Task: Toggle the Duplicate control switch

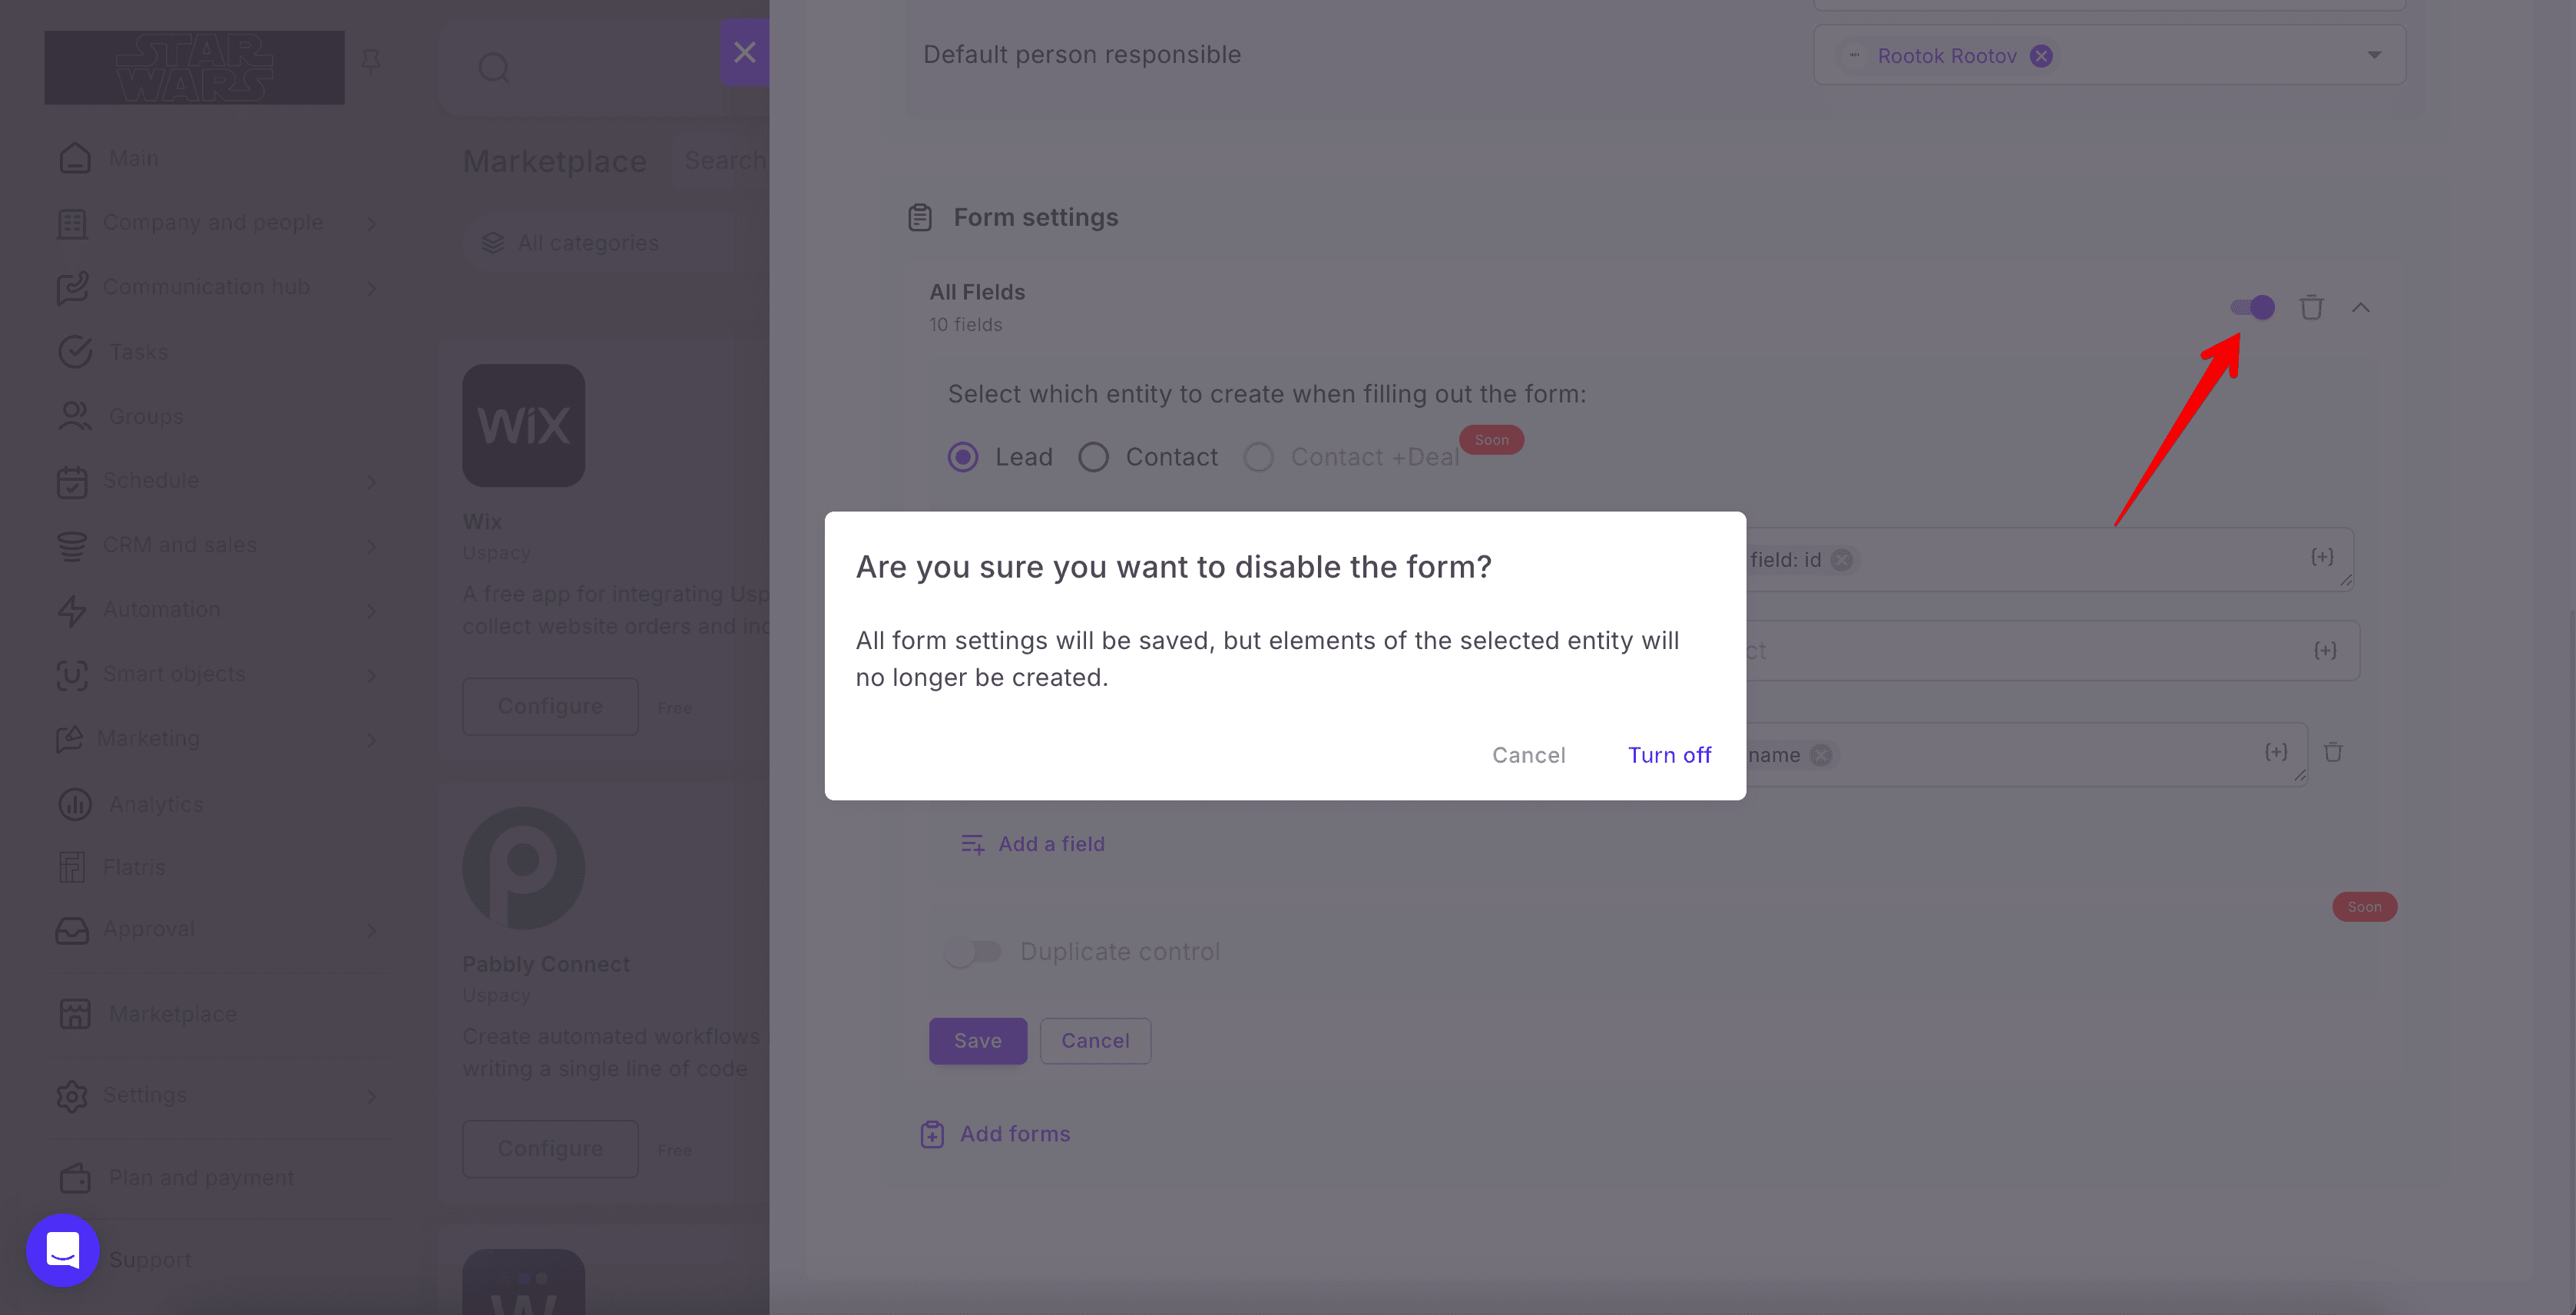Action: click(x=973, y=952)
